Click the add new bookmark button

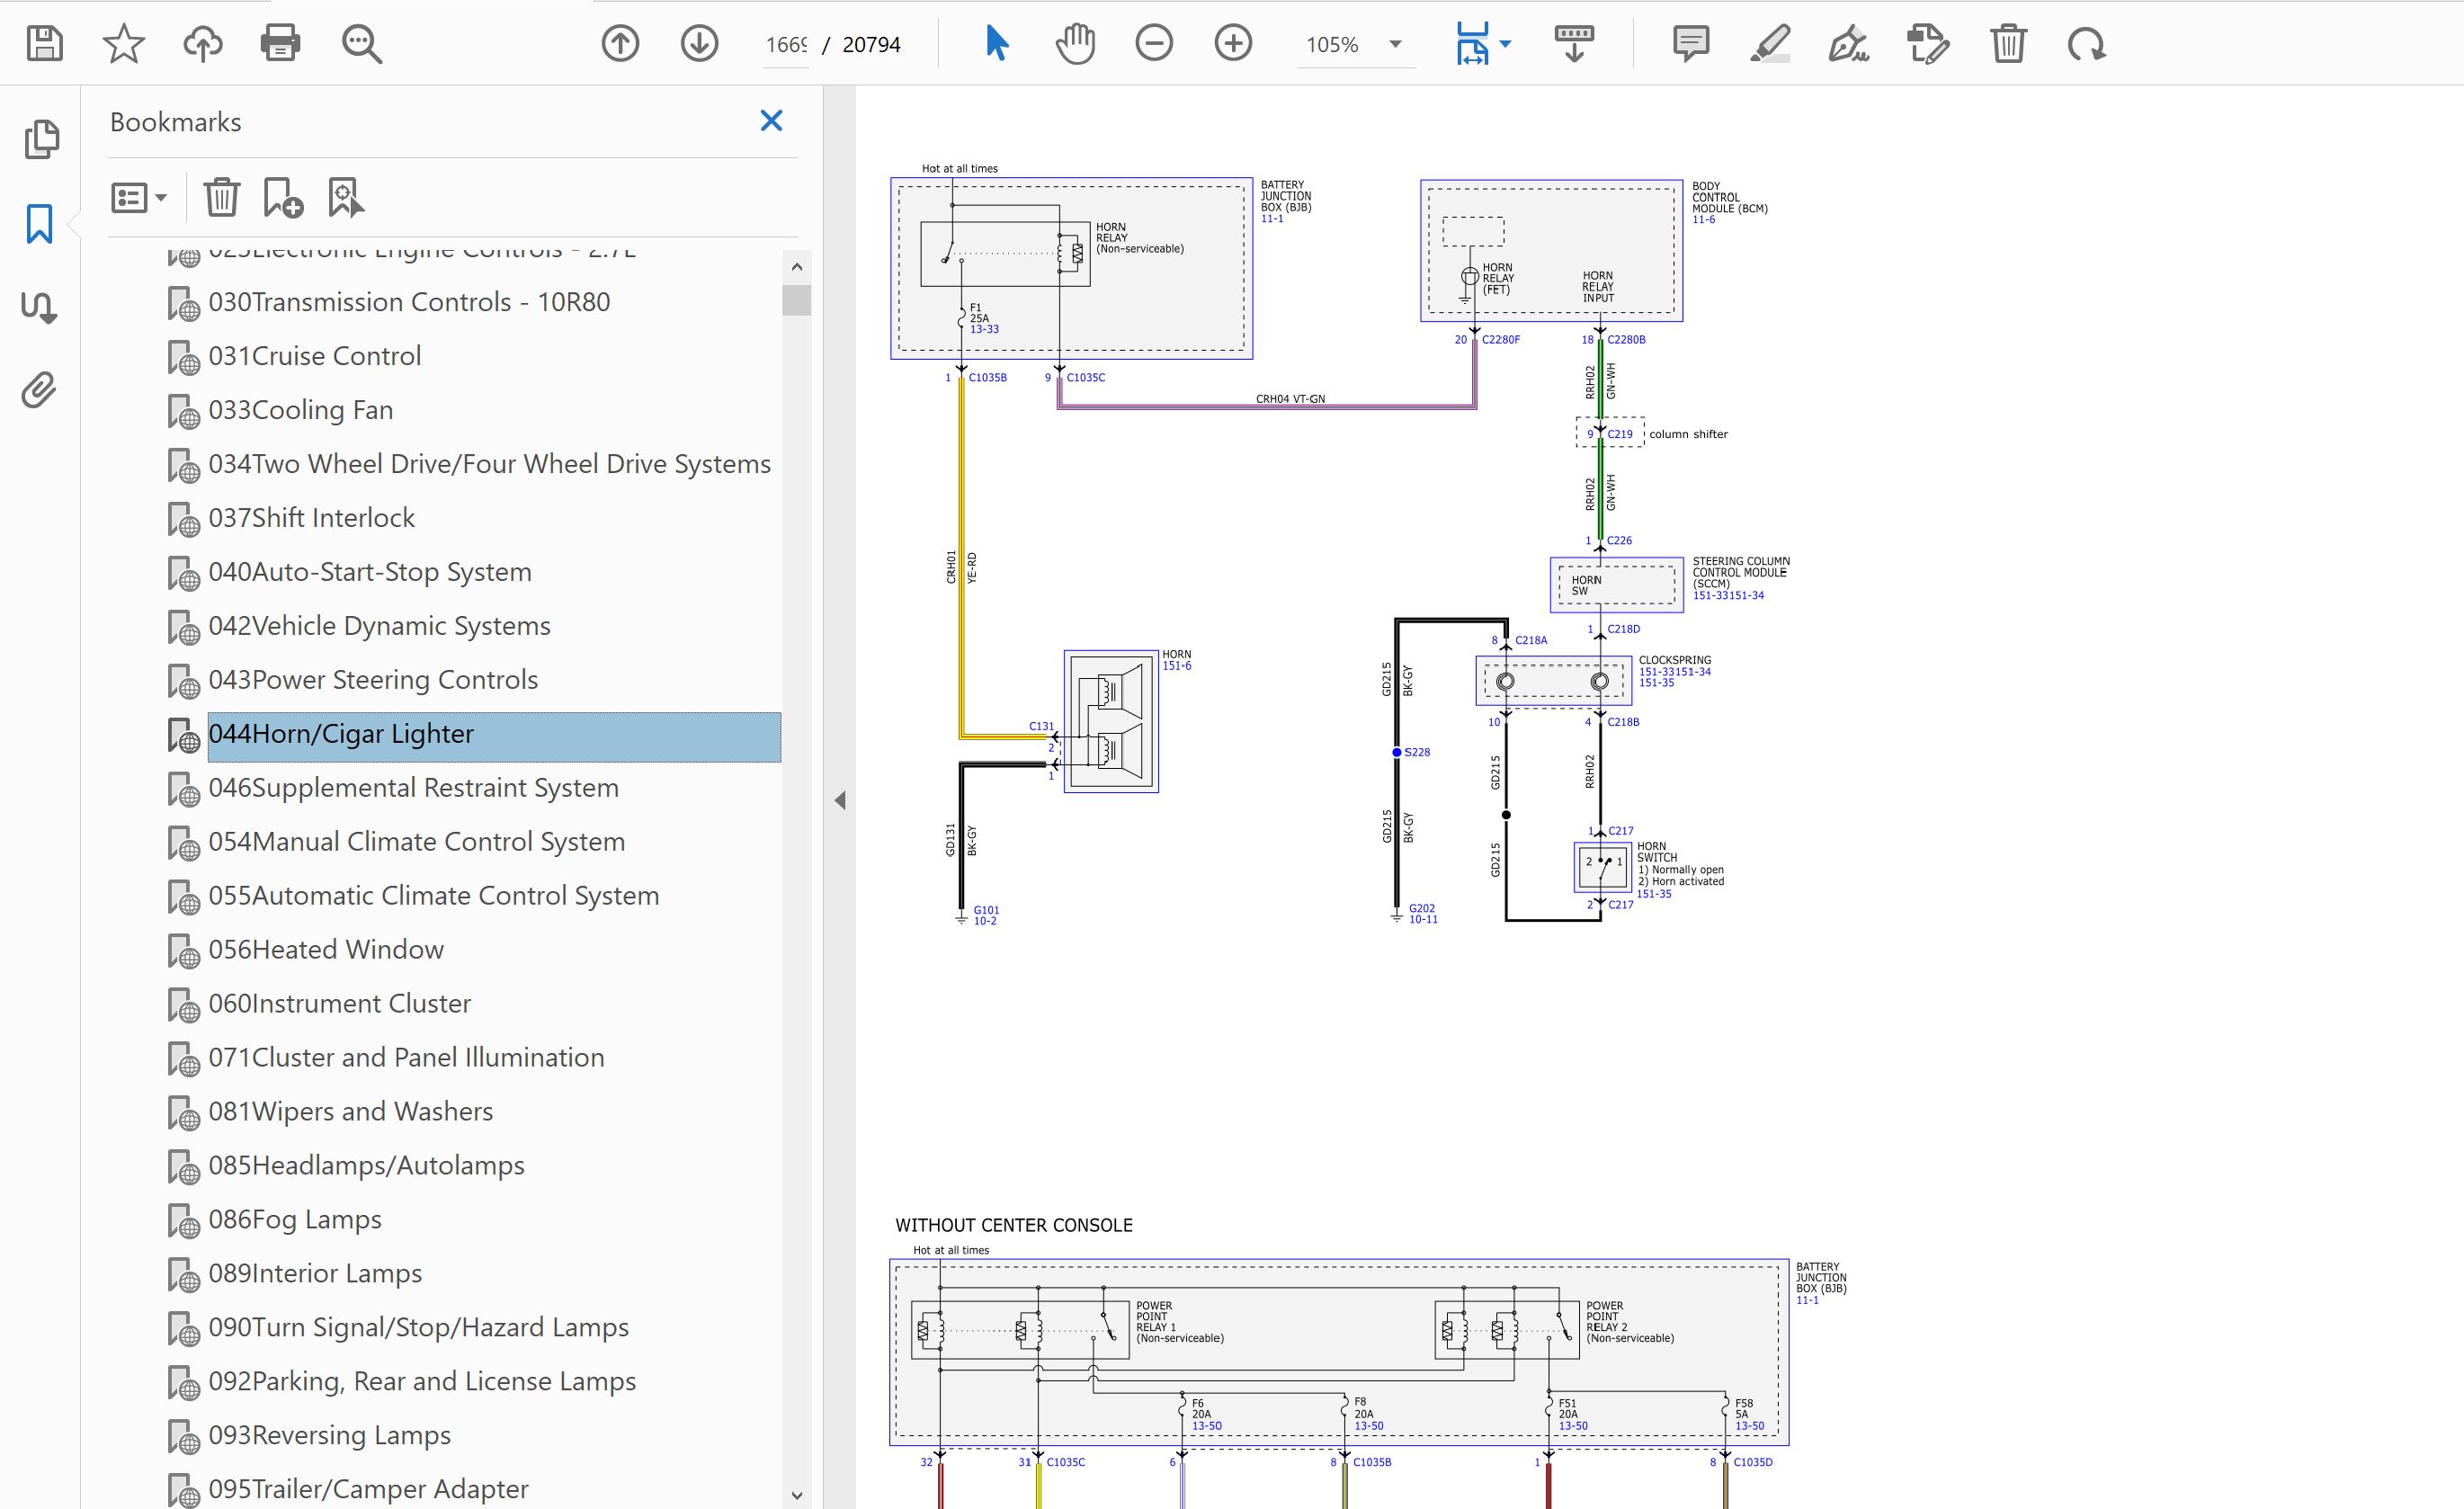[x=283, y=198]
